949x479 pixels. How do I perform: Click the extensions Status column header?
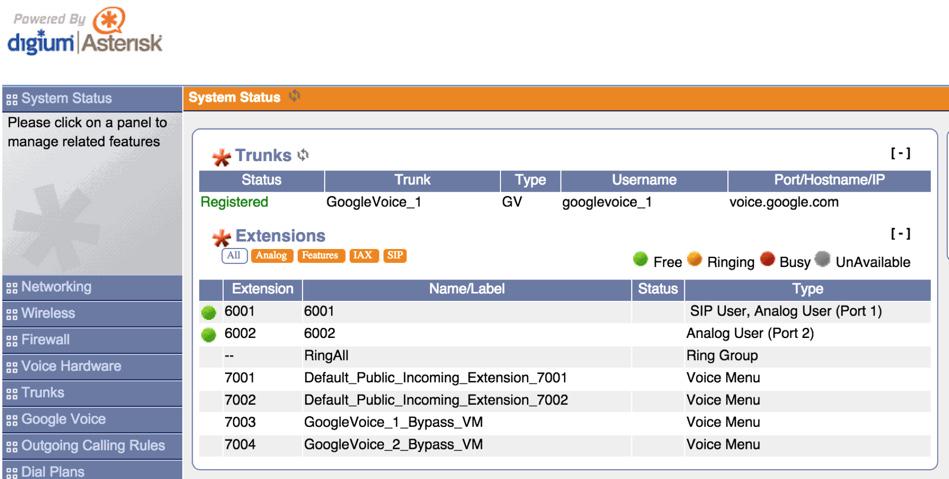point(658,289)
